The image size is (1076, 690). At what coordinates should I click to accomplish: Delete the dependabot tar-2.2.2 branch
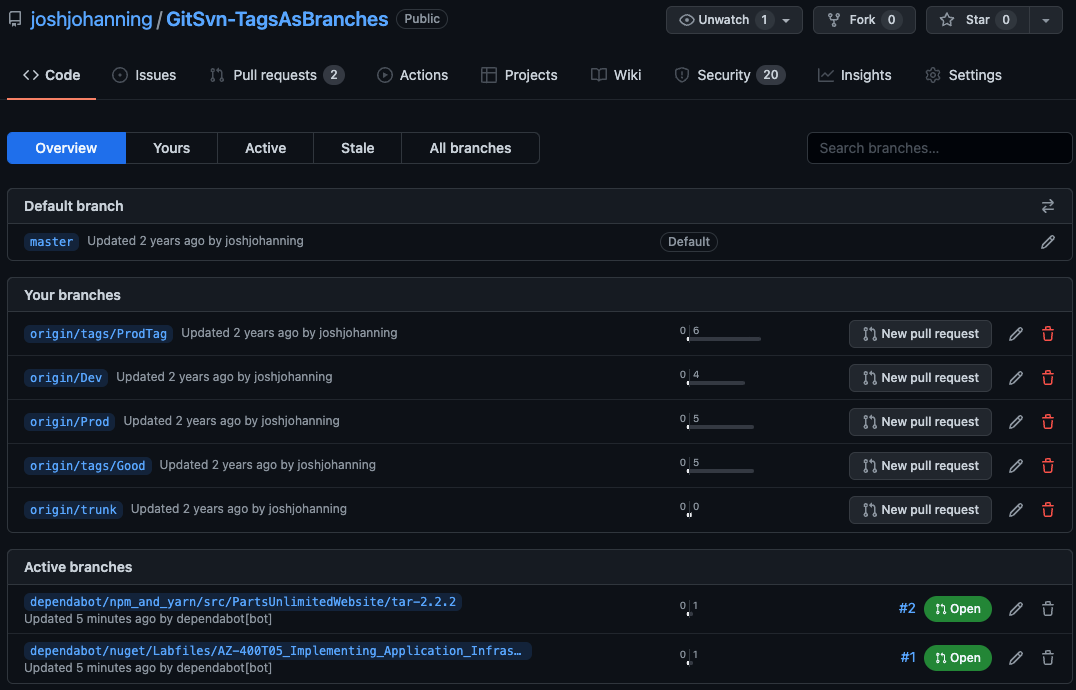[x=1047, y=608]
